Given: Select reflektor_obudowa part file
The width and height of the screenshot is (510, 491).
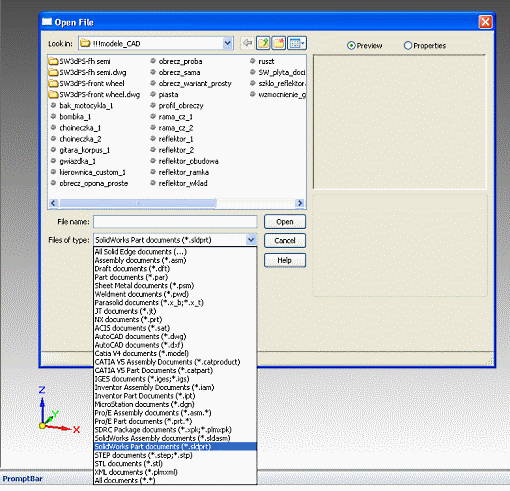Looking at the screenshot, I should coord(184,161).
